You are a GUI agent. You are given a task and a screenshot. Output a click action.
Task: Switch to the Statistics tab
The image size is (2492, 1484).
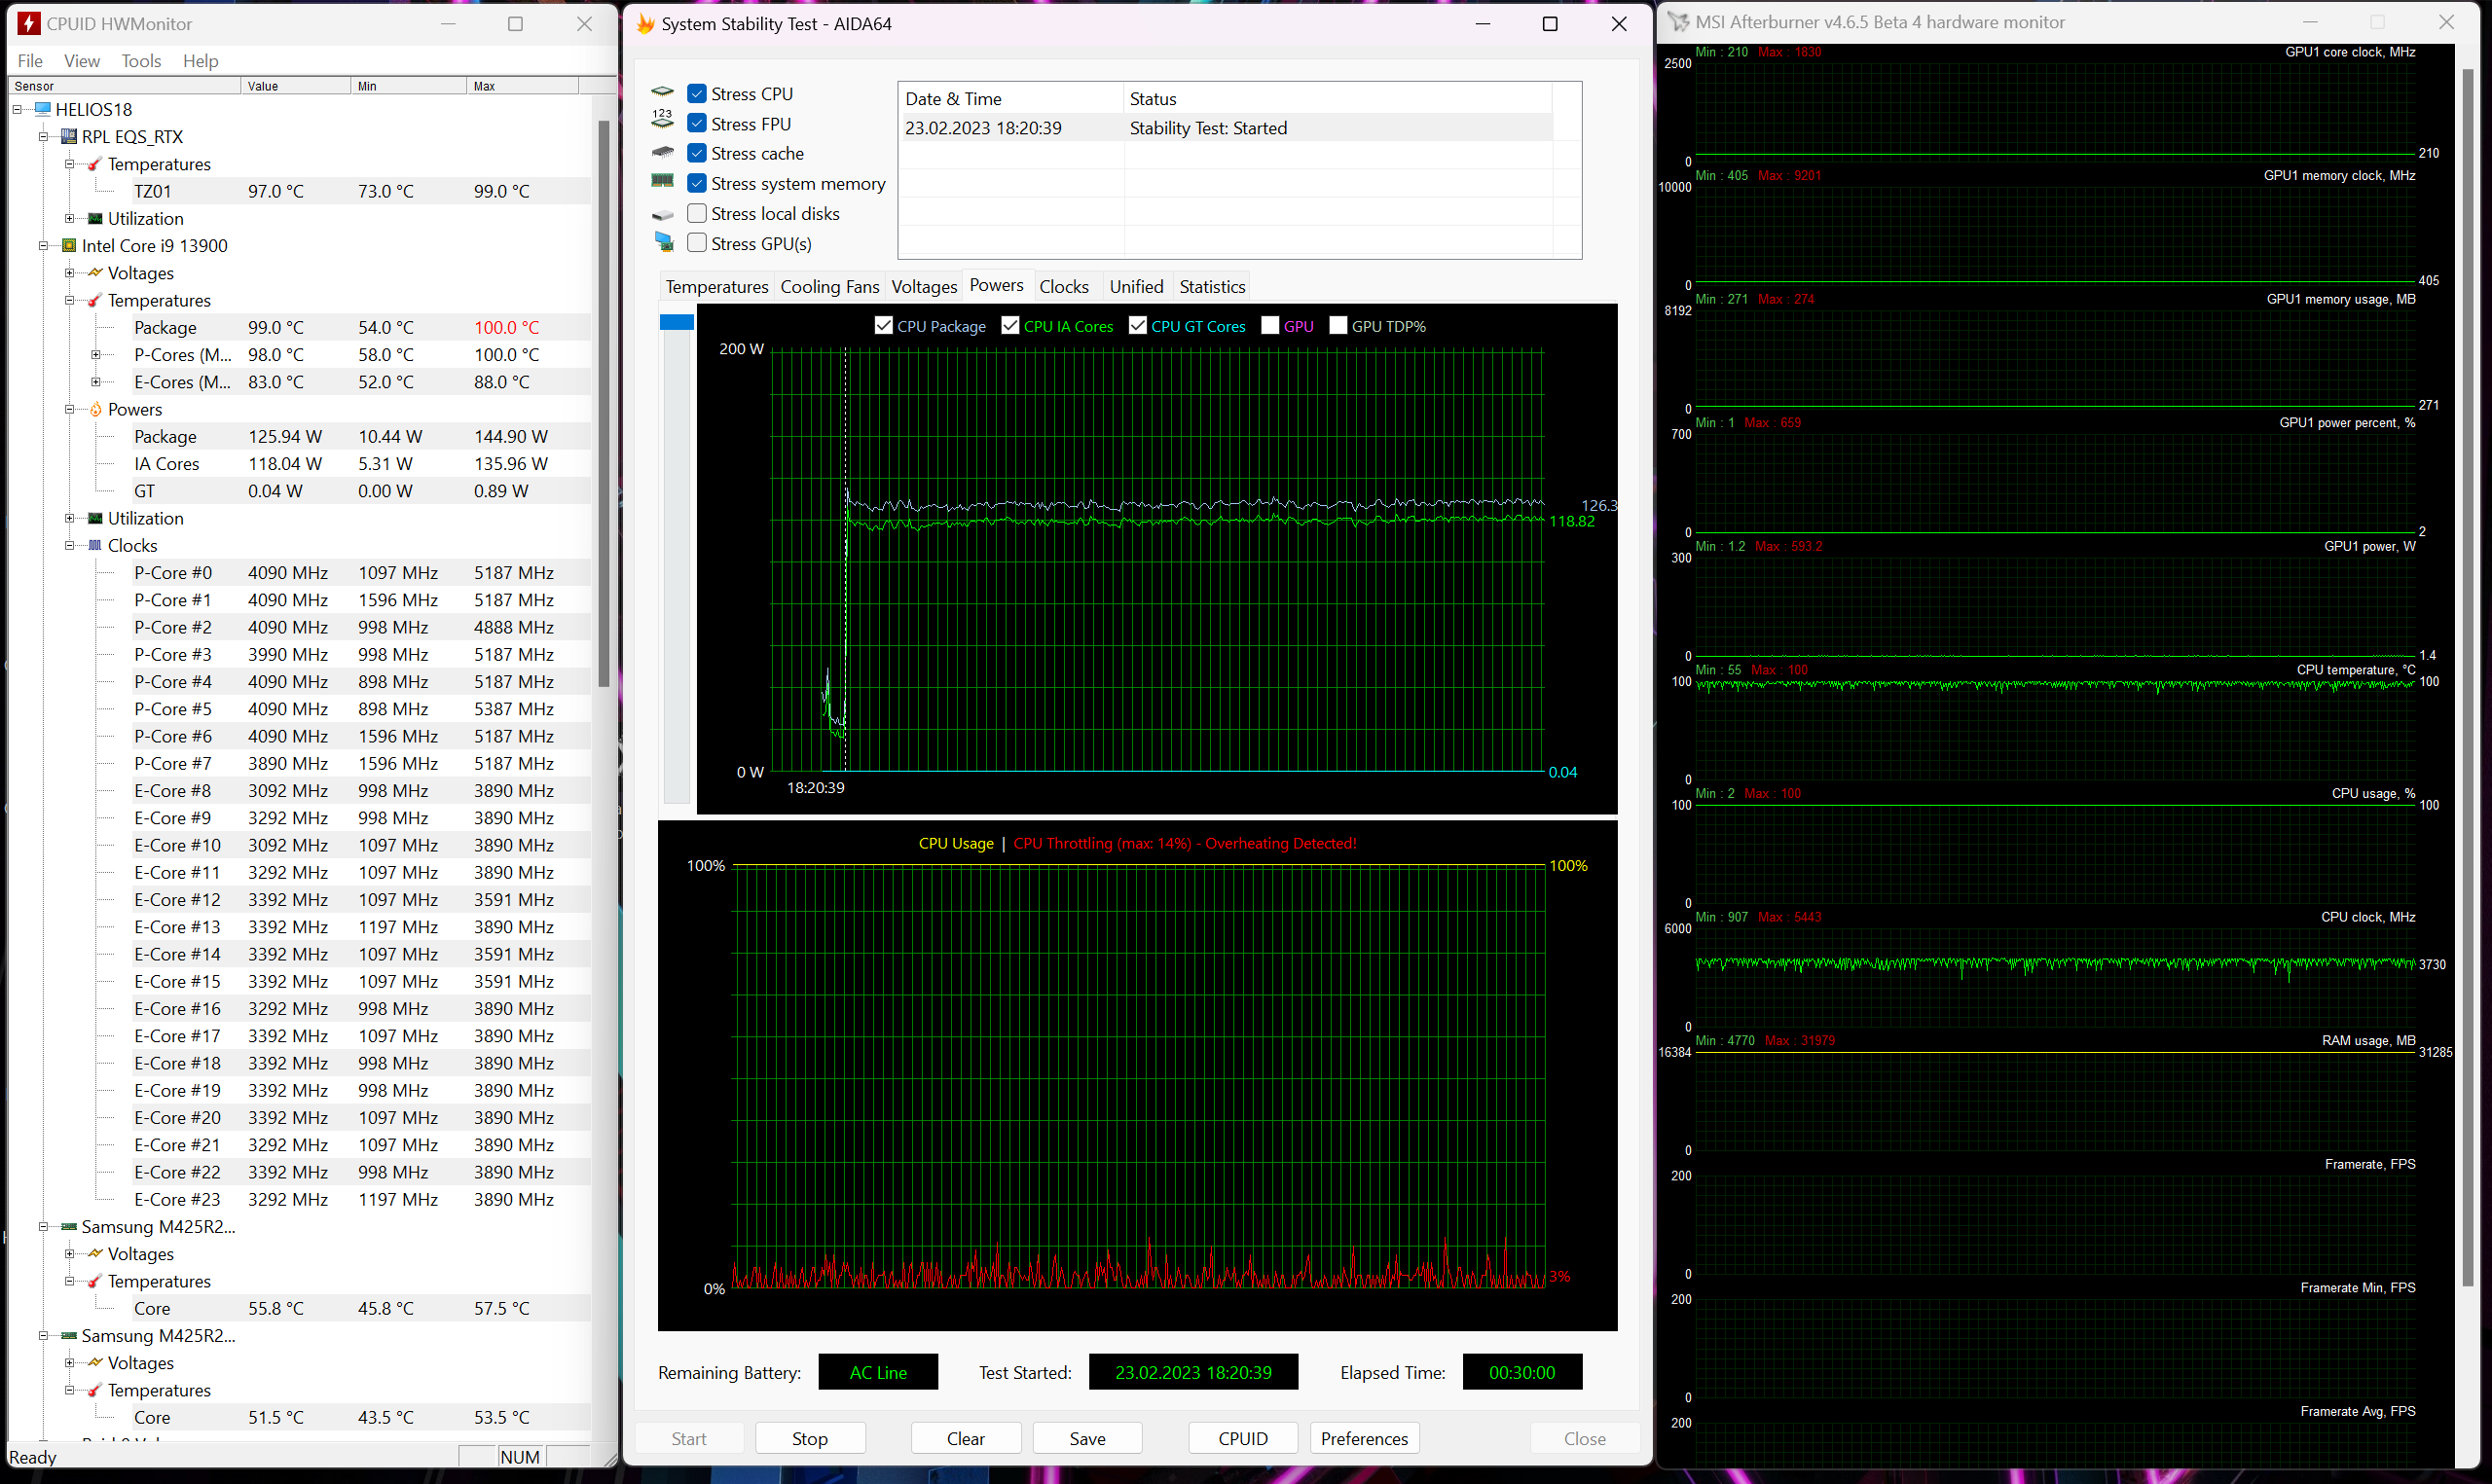click(1211, 287)
